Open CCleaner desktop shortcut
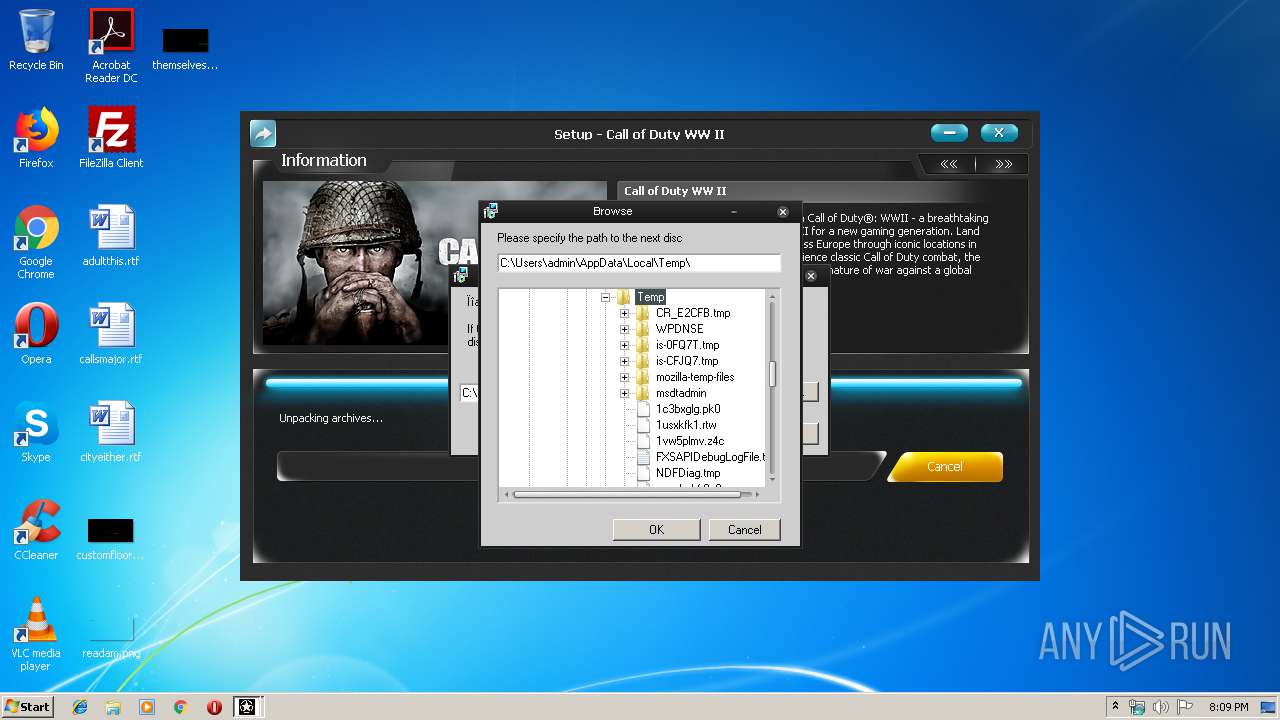The width and height of the screenshot is (1280, 720). (x=36, y=530)
